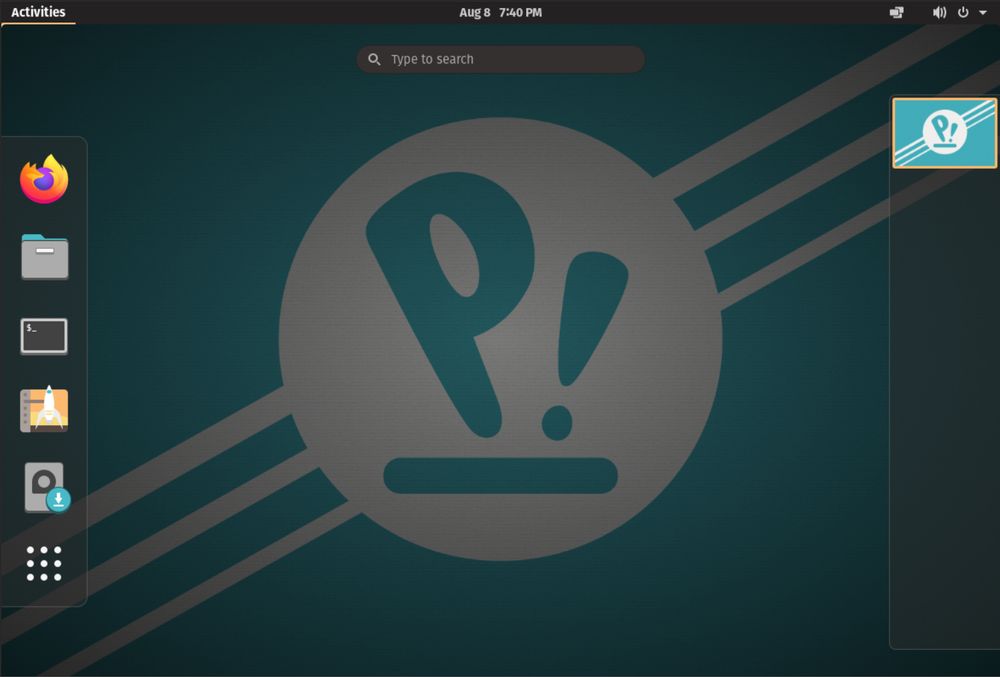Focus the Type to search field
1000x677 pixels.
501,59
